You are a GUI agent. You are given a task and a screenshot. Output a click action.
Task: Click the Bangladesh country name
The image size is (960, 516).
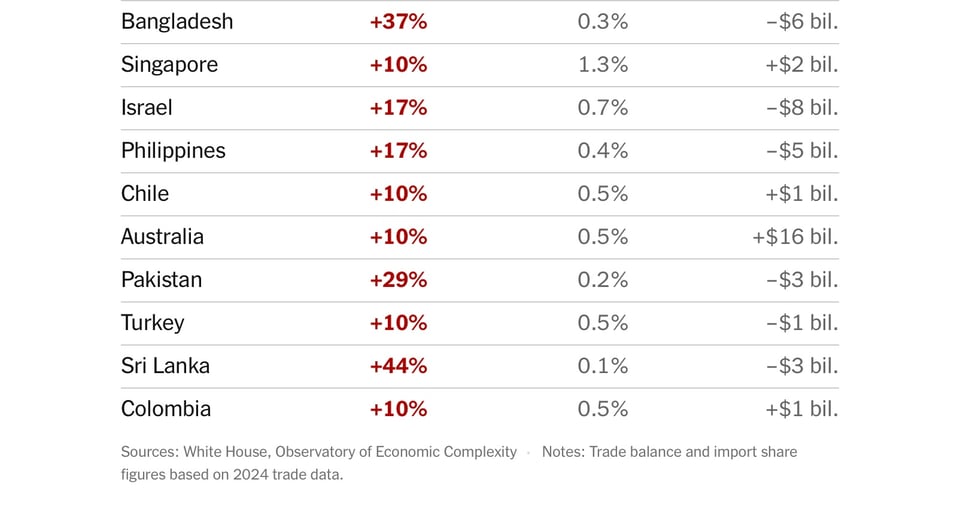tap(177, 22)
